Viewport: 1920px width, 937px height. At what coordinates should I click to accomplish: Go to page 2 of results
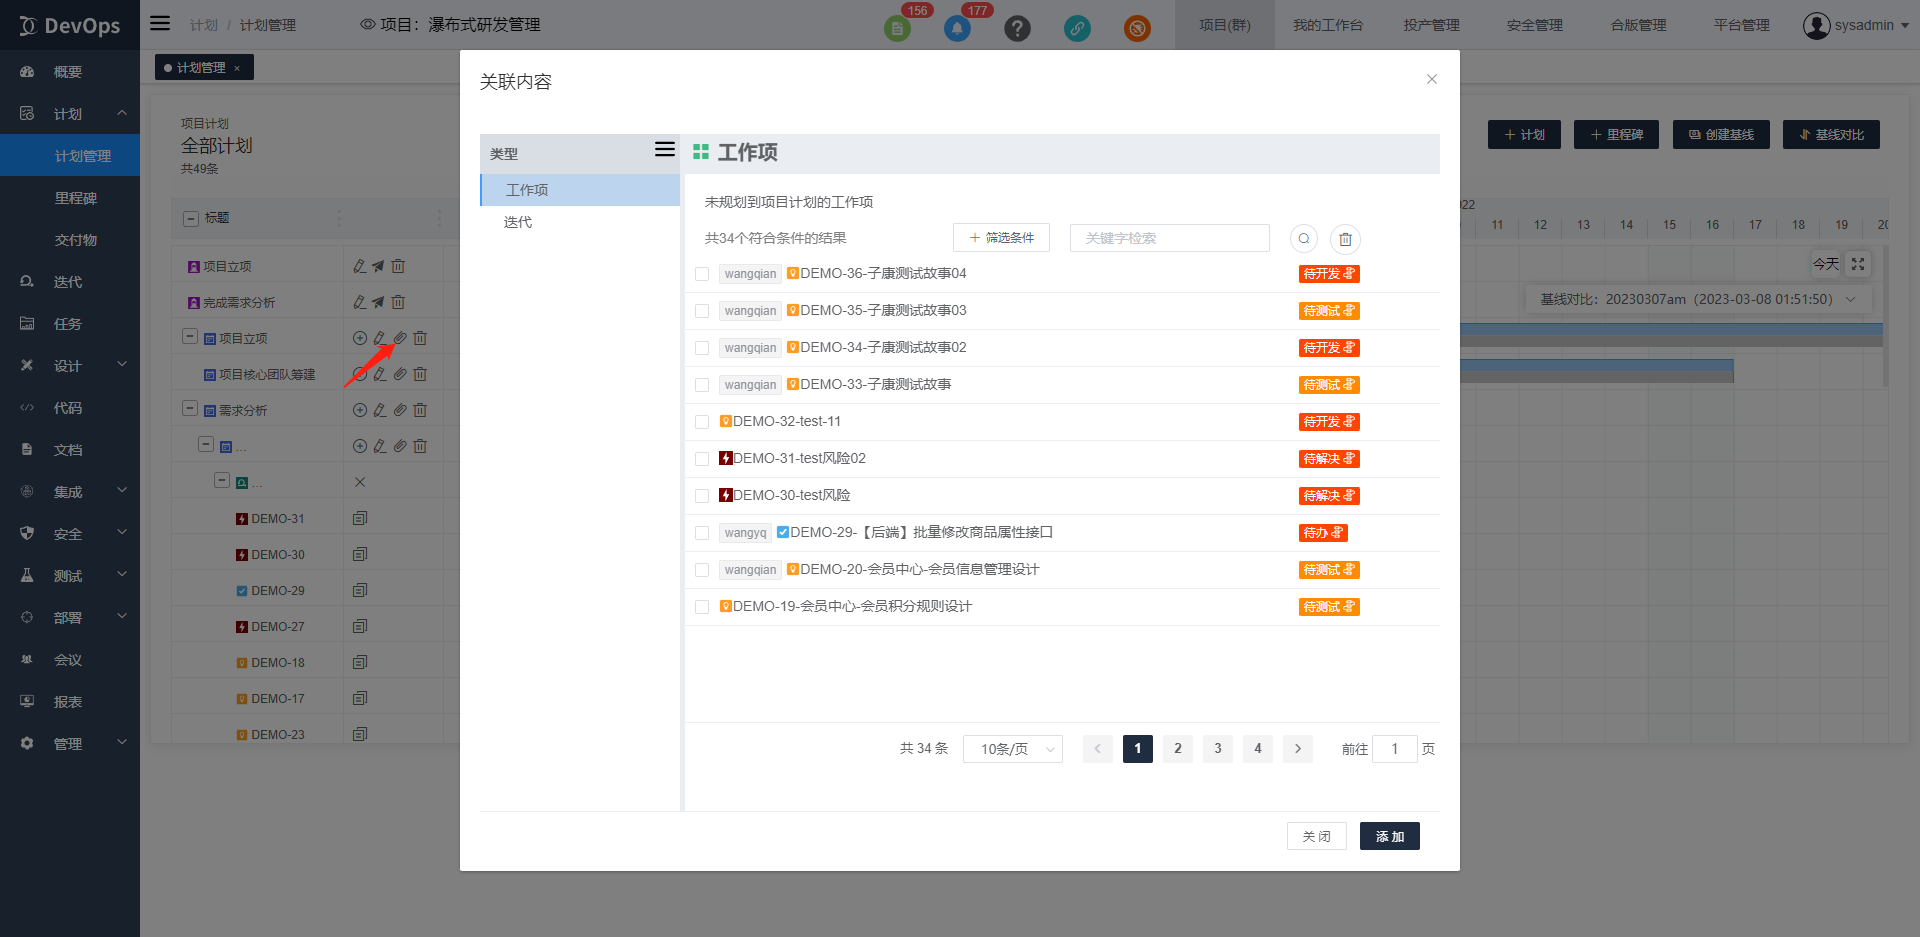(x=1177, y=749)
